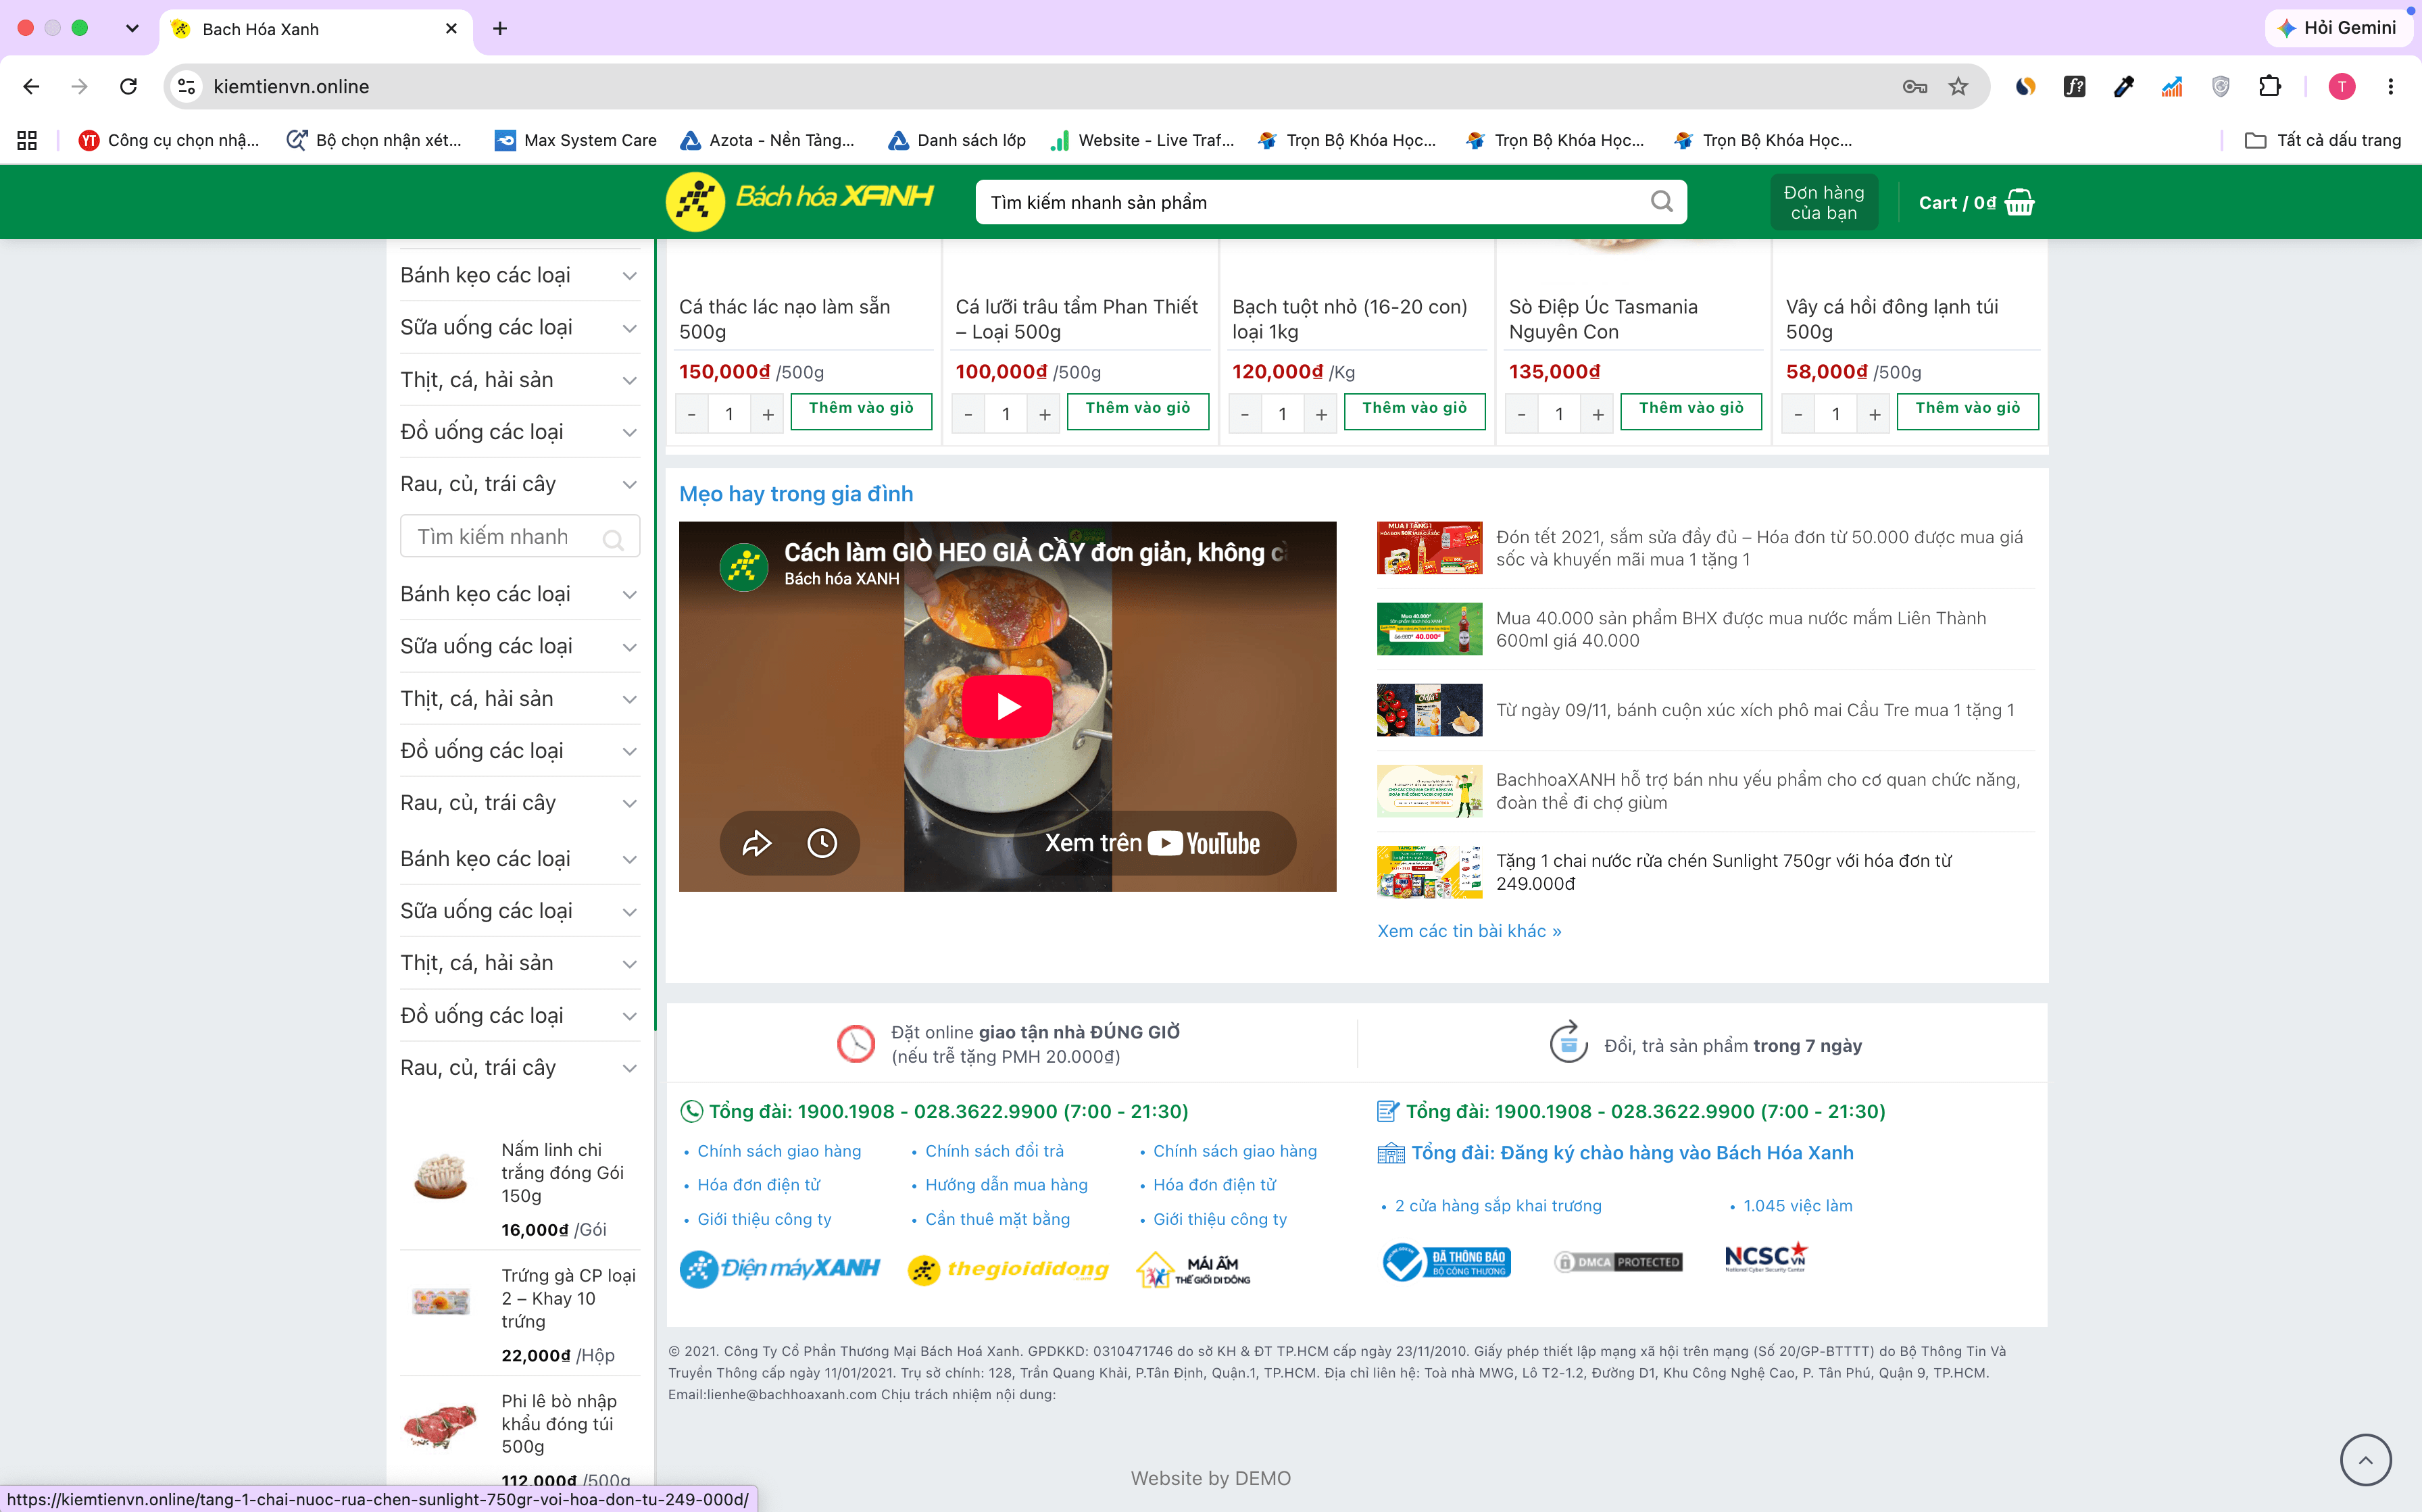2422x1512 pixels.
Task: Bookmark this page with the star icon
Action: point(1958,87)
